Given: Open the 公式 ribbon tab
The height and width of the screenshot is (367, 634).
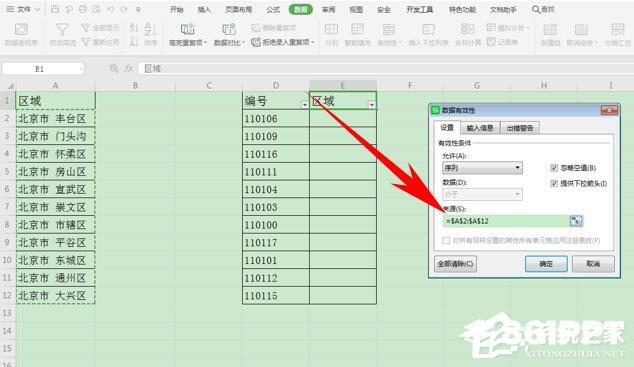Looking at the screenshot, I should (x=273, y=9).
